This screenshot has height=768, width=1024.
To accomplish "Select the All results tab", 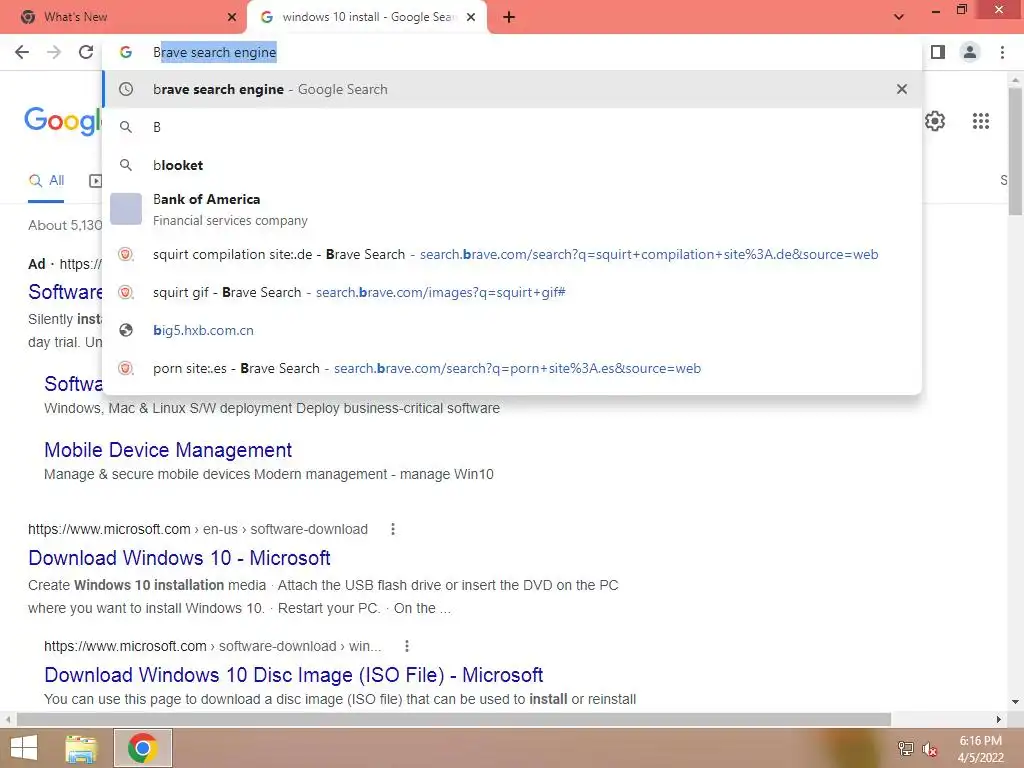I will [x=46, y=181].
